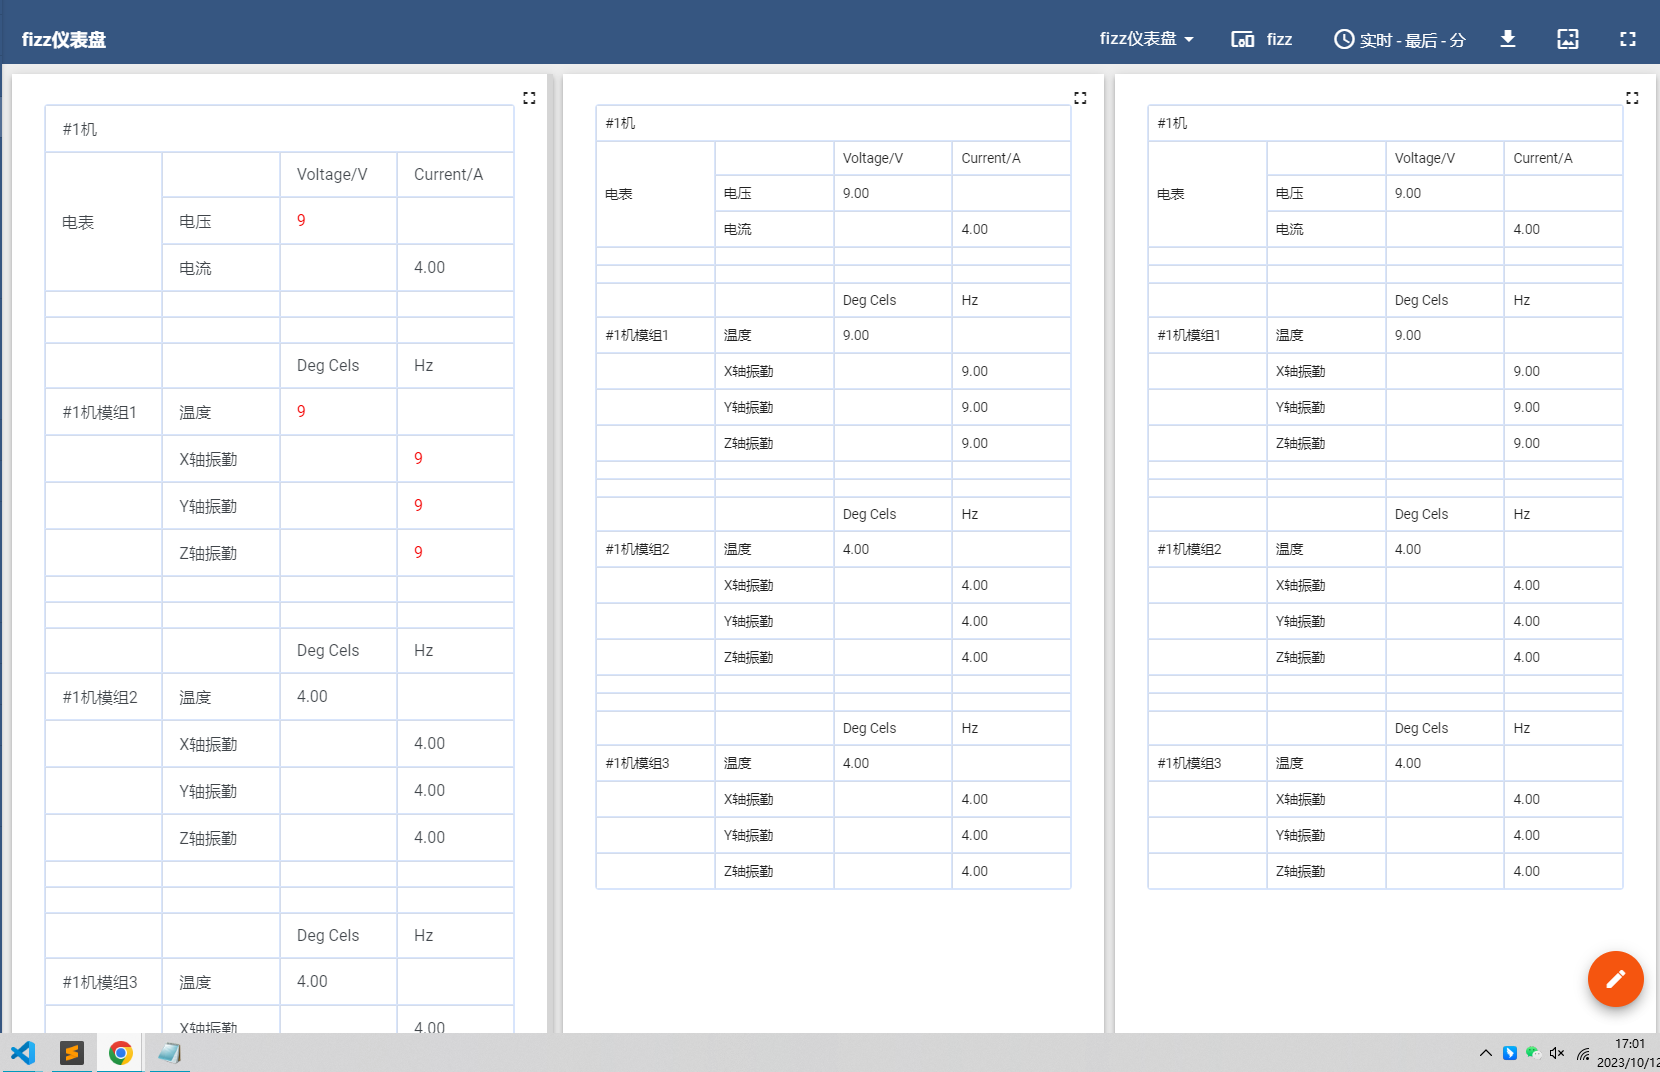
Task: Click the orange edit pencil button
Action: (1615, 979)
